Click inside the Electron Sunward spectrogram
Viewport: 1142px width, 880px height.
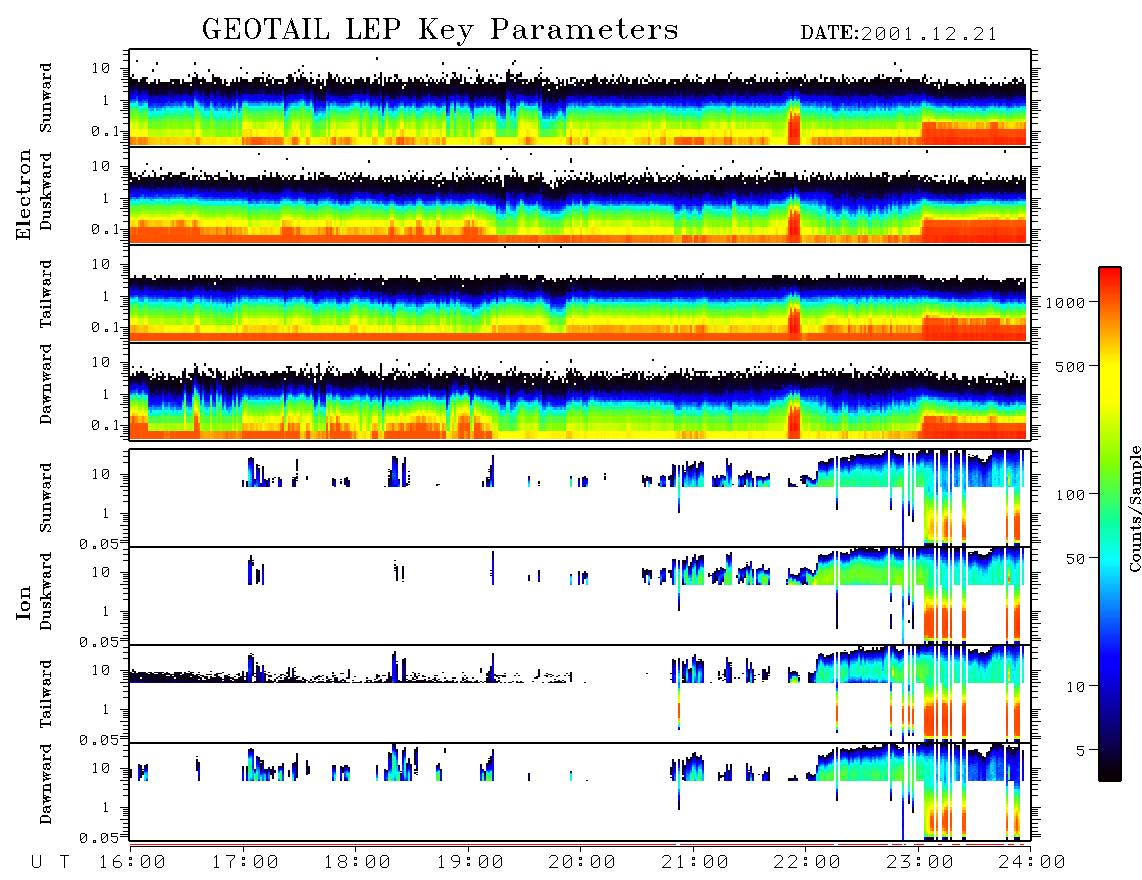pos(580,98)
